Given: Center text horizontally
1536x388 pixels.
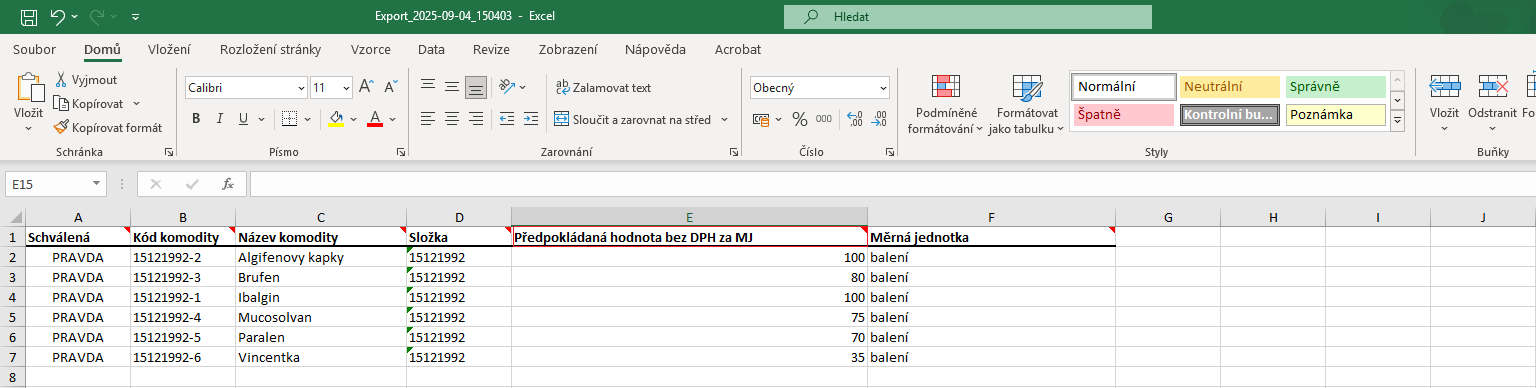Looking at the screenshot, I should click(x=452, y=119).
